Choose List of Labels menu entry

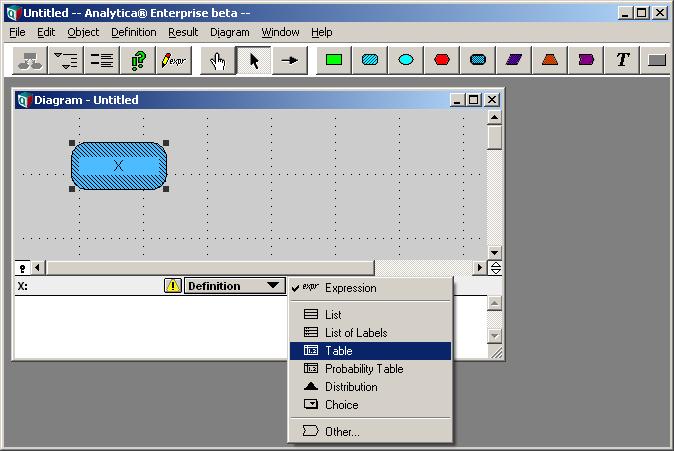tap(371, 333)
